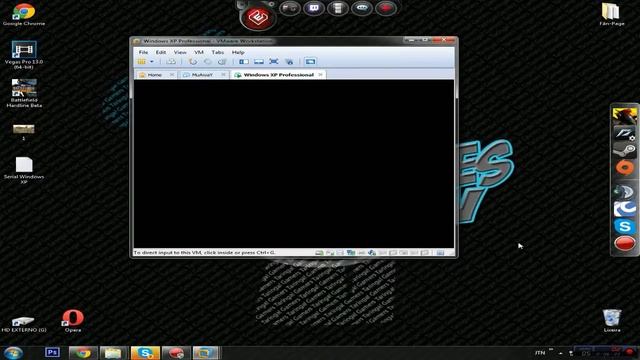
Task: Click the large red recorder logo button
Action: (x=257, y=18)
